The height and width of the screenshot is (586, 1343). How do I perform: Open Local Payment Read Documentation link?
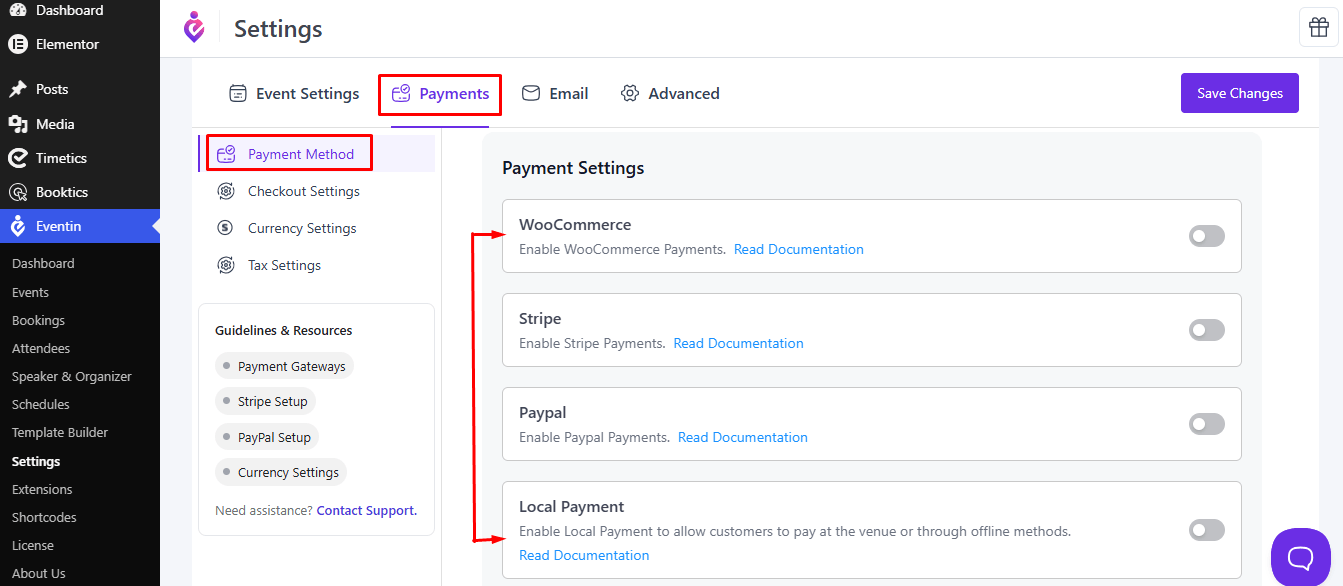(584, 555)
